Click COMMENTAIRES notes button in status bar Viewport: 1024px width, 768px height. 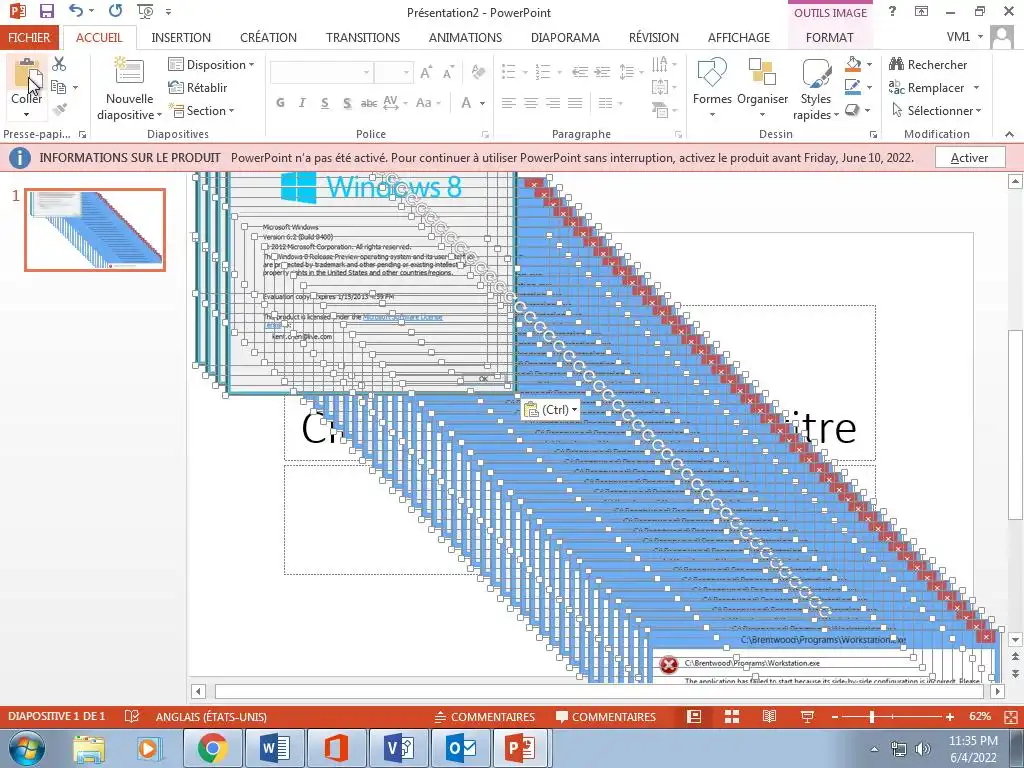[x=485, y=716]
